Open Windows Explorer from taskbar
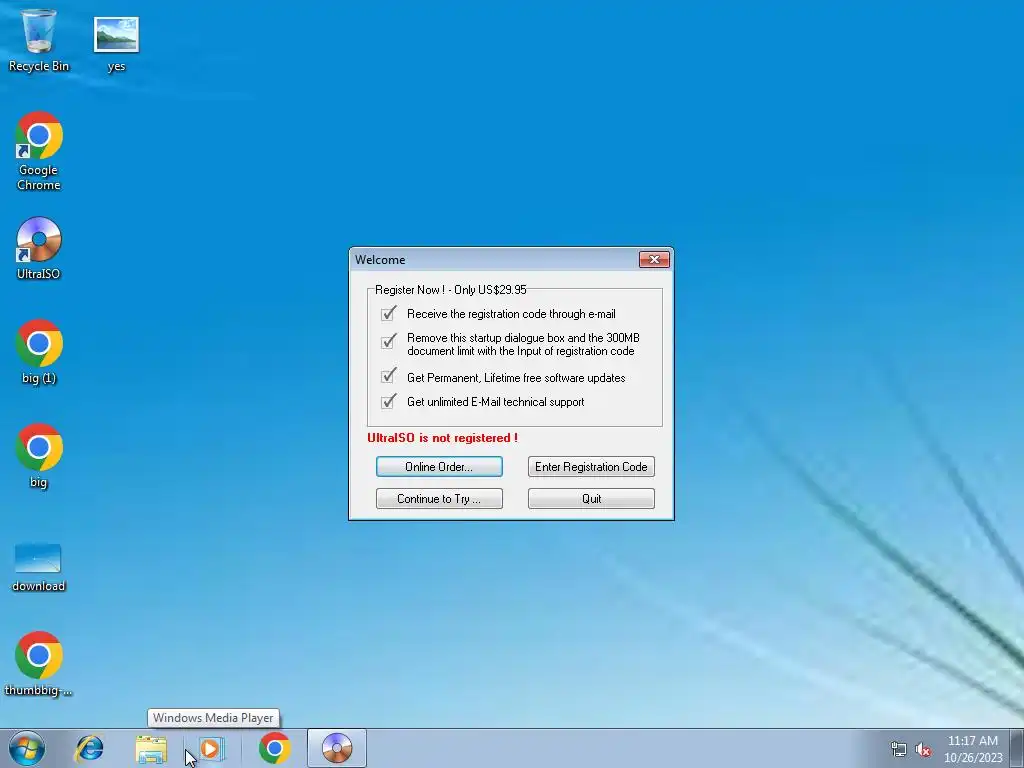1024x768 pixels. click(x=151, y=748)
